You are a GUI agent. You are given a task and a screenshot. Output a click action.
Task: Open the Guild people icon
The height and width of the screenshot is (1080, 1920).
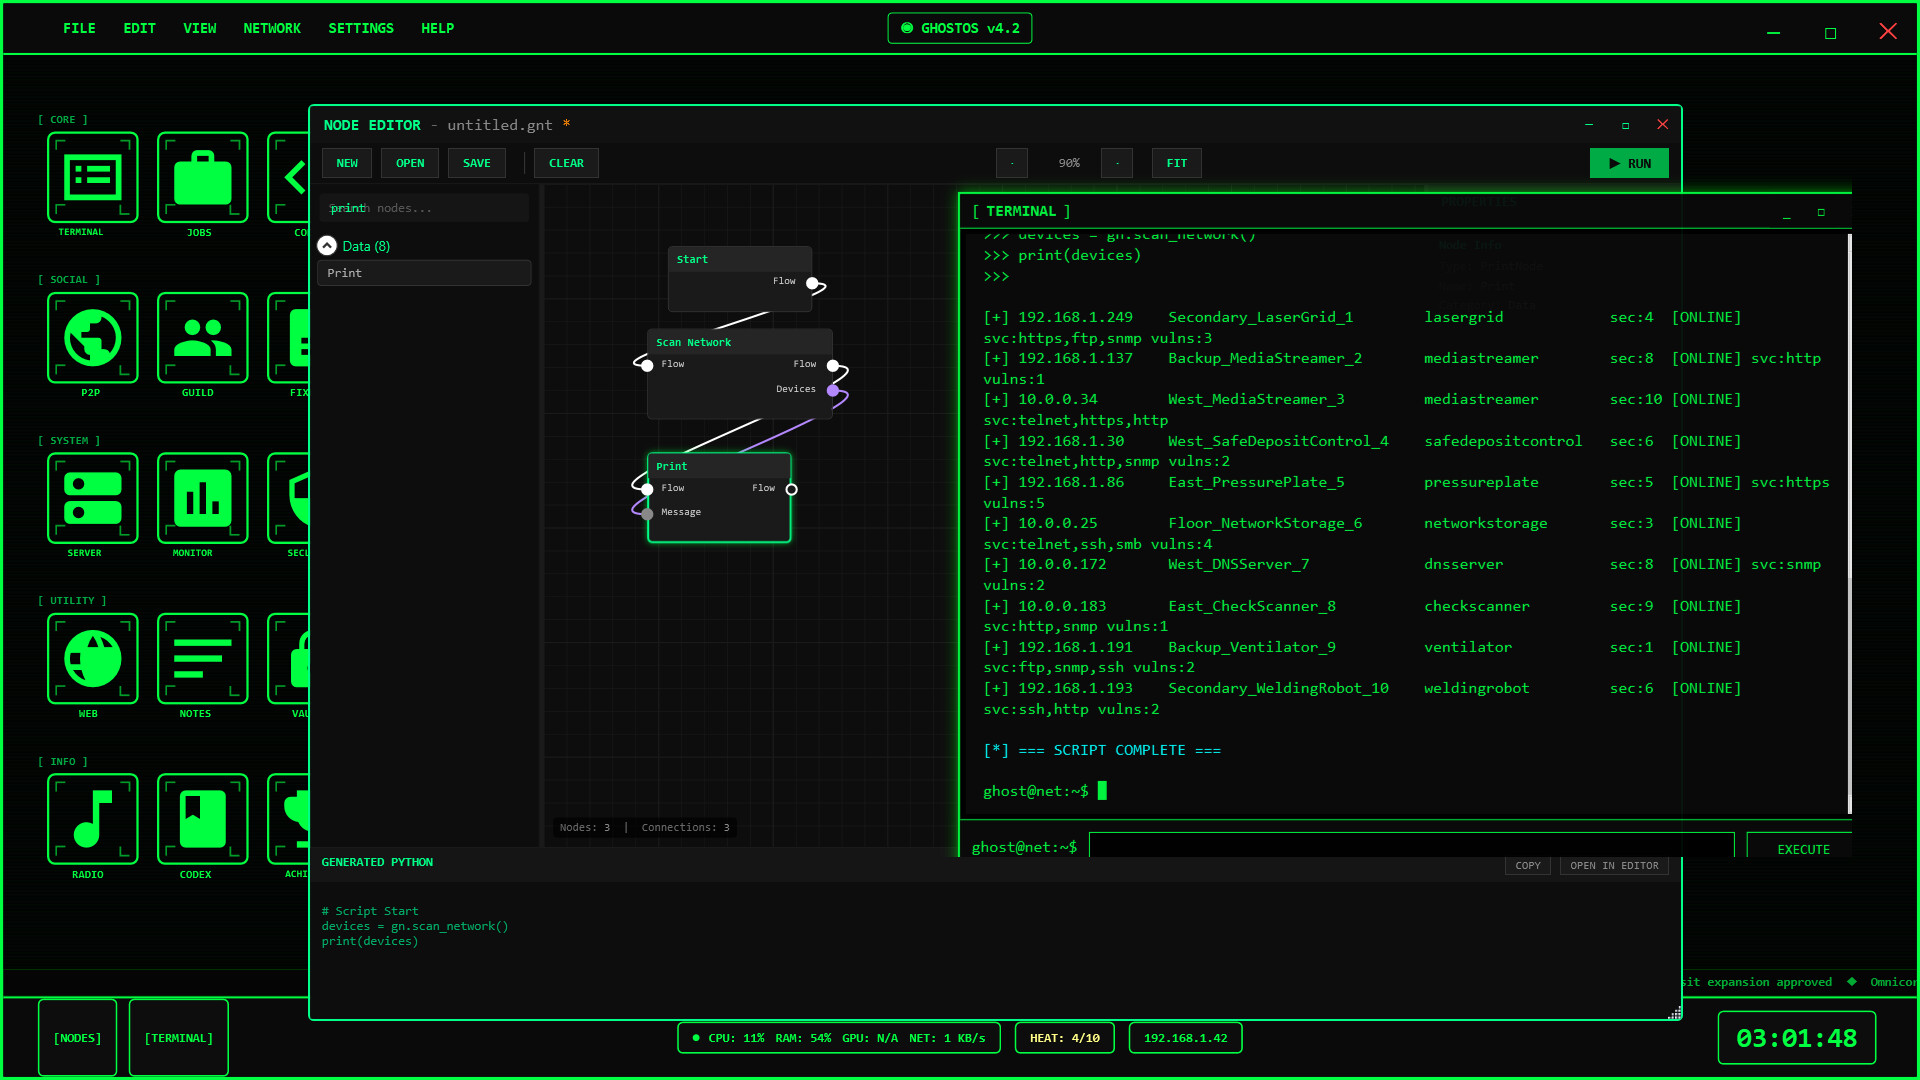pos(202,338)
